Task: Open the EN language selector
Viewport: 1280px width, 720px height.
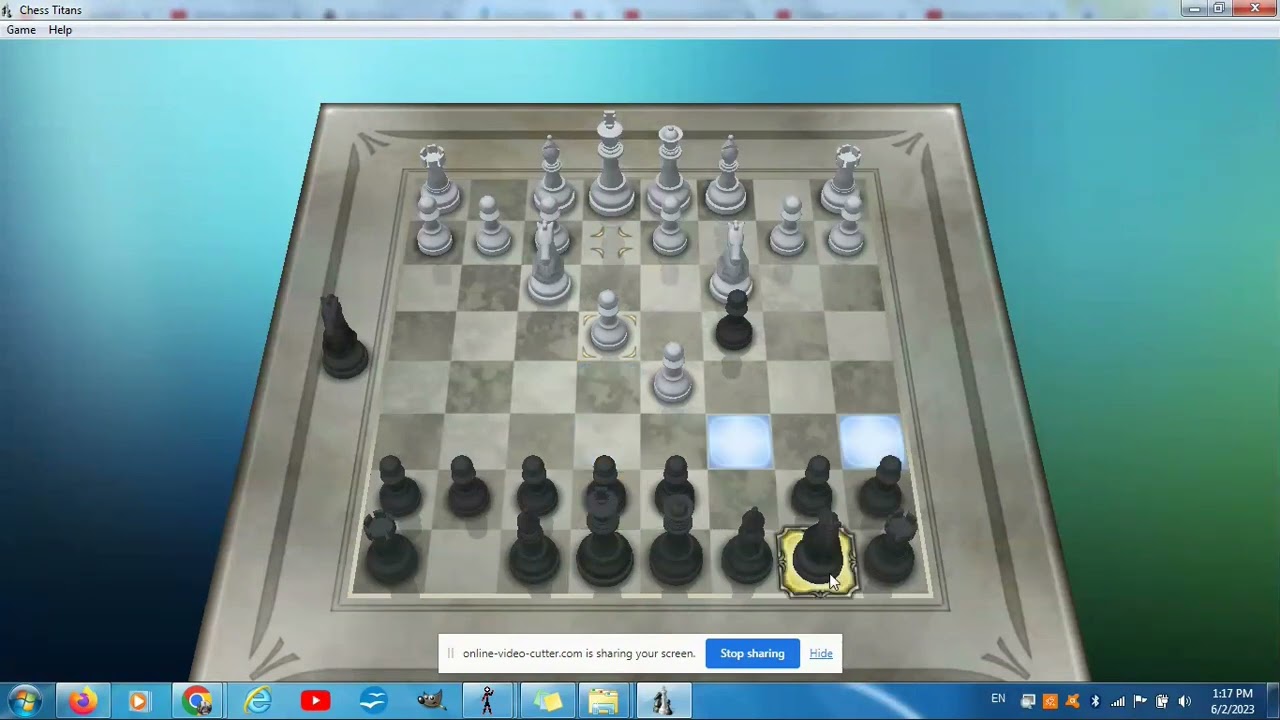Action: (x=998, y=698)
